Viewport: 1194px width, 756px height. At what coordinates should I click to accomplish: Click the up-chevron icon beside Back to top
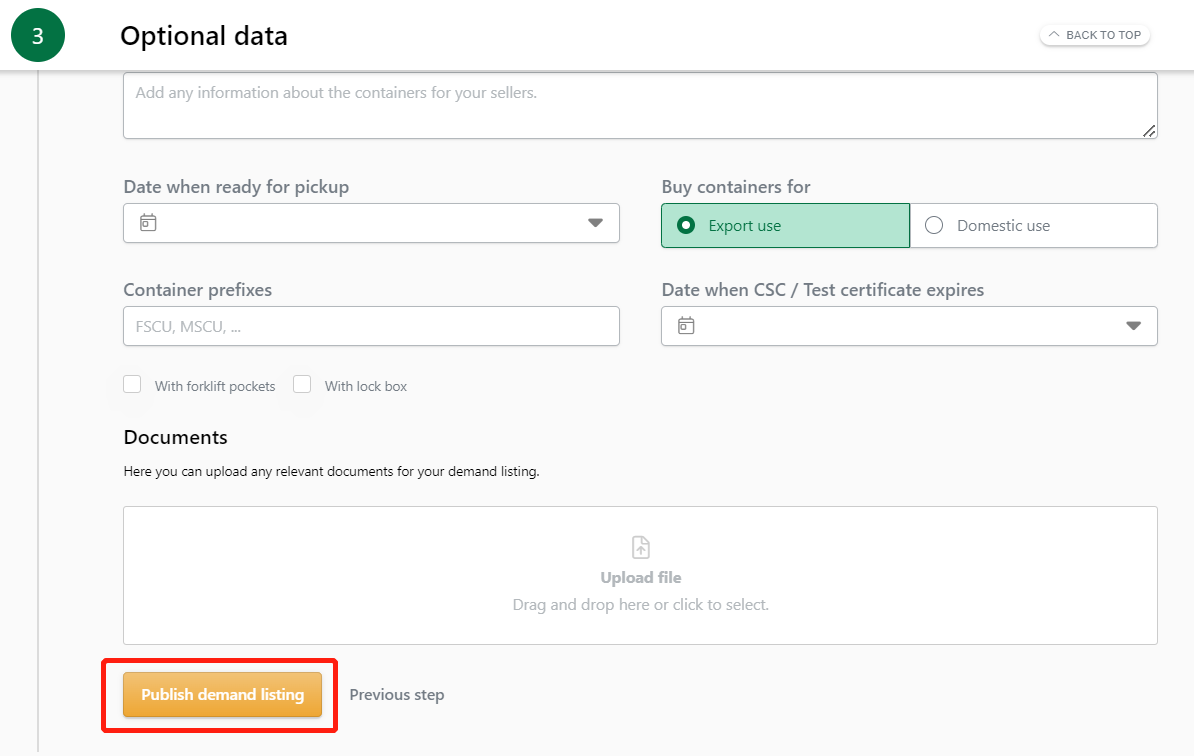coord(1054,35)
